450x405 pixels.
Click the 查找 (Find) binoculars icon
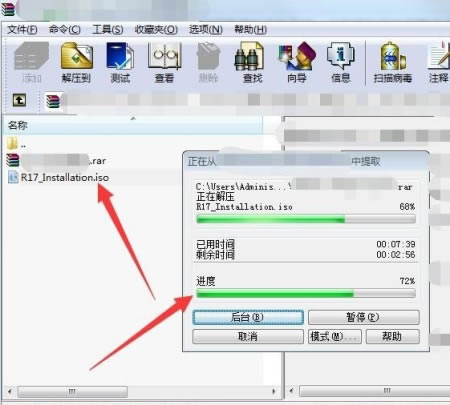[x=252, y=63]
